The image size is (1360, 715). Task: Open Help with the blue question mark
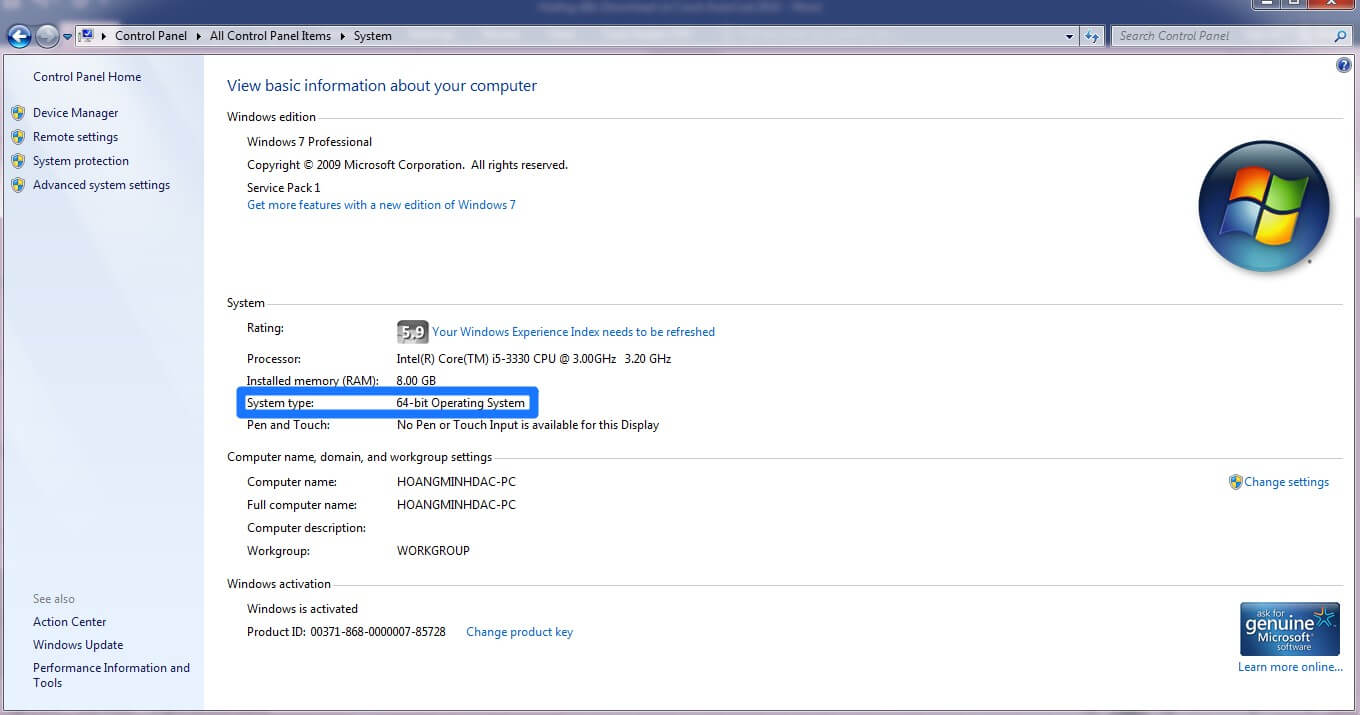(1343, 65)
